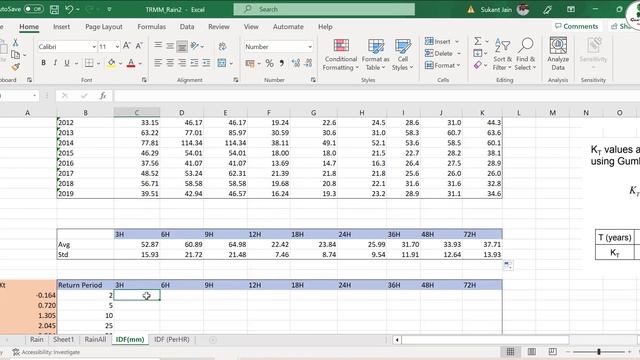
Task: Open the Review ribbon tab
Action: (219, 27)
